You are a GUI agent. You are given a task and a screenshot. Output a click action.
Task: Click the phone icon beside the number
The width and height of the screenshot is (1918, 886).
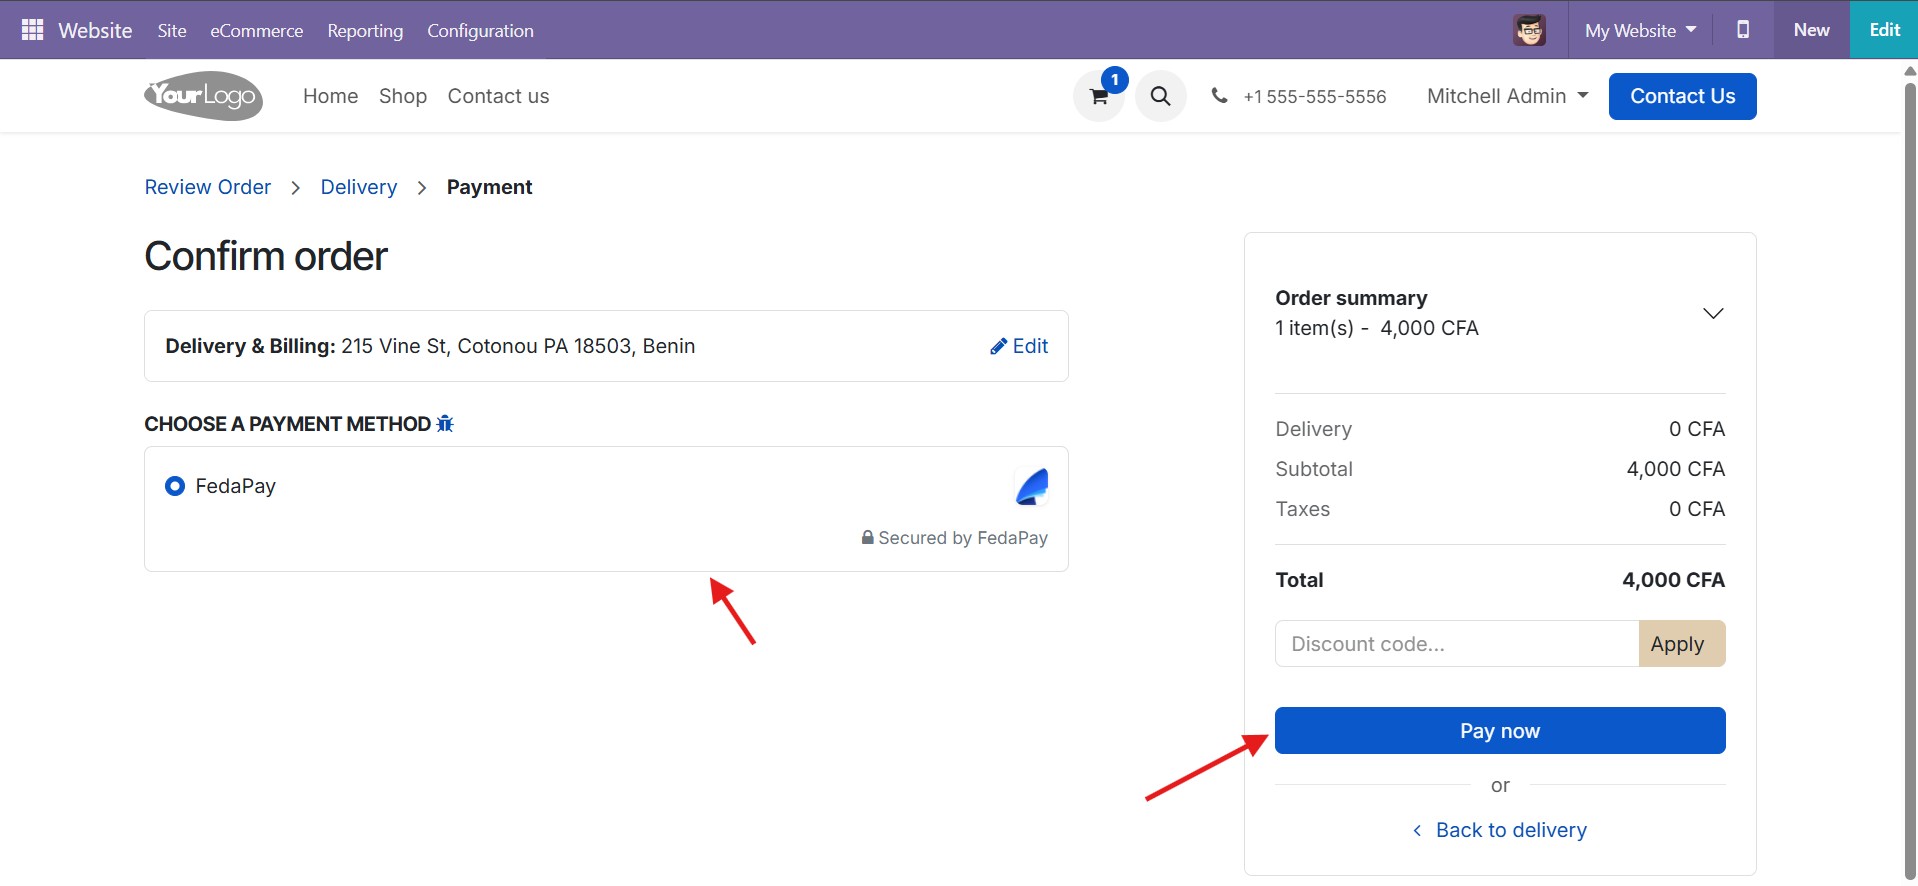tap(1219, 96)
